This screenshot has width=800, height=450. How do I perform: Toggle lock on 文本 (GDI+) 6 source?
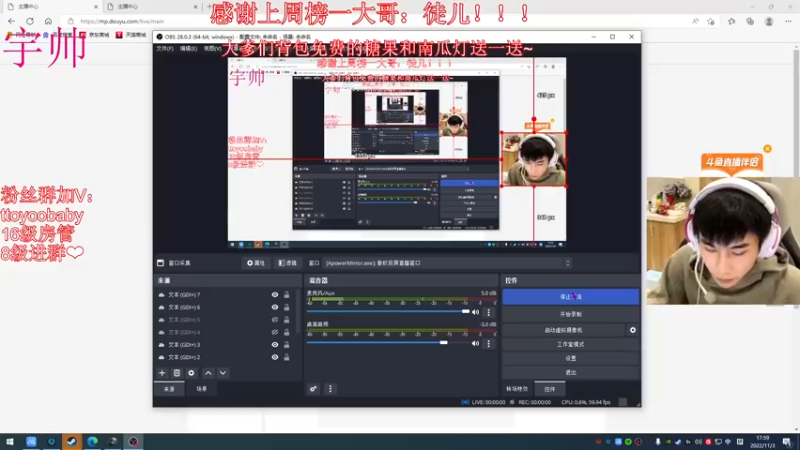tap(287, 307)
